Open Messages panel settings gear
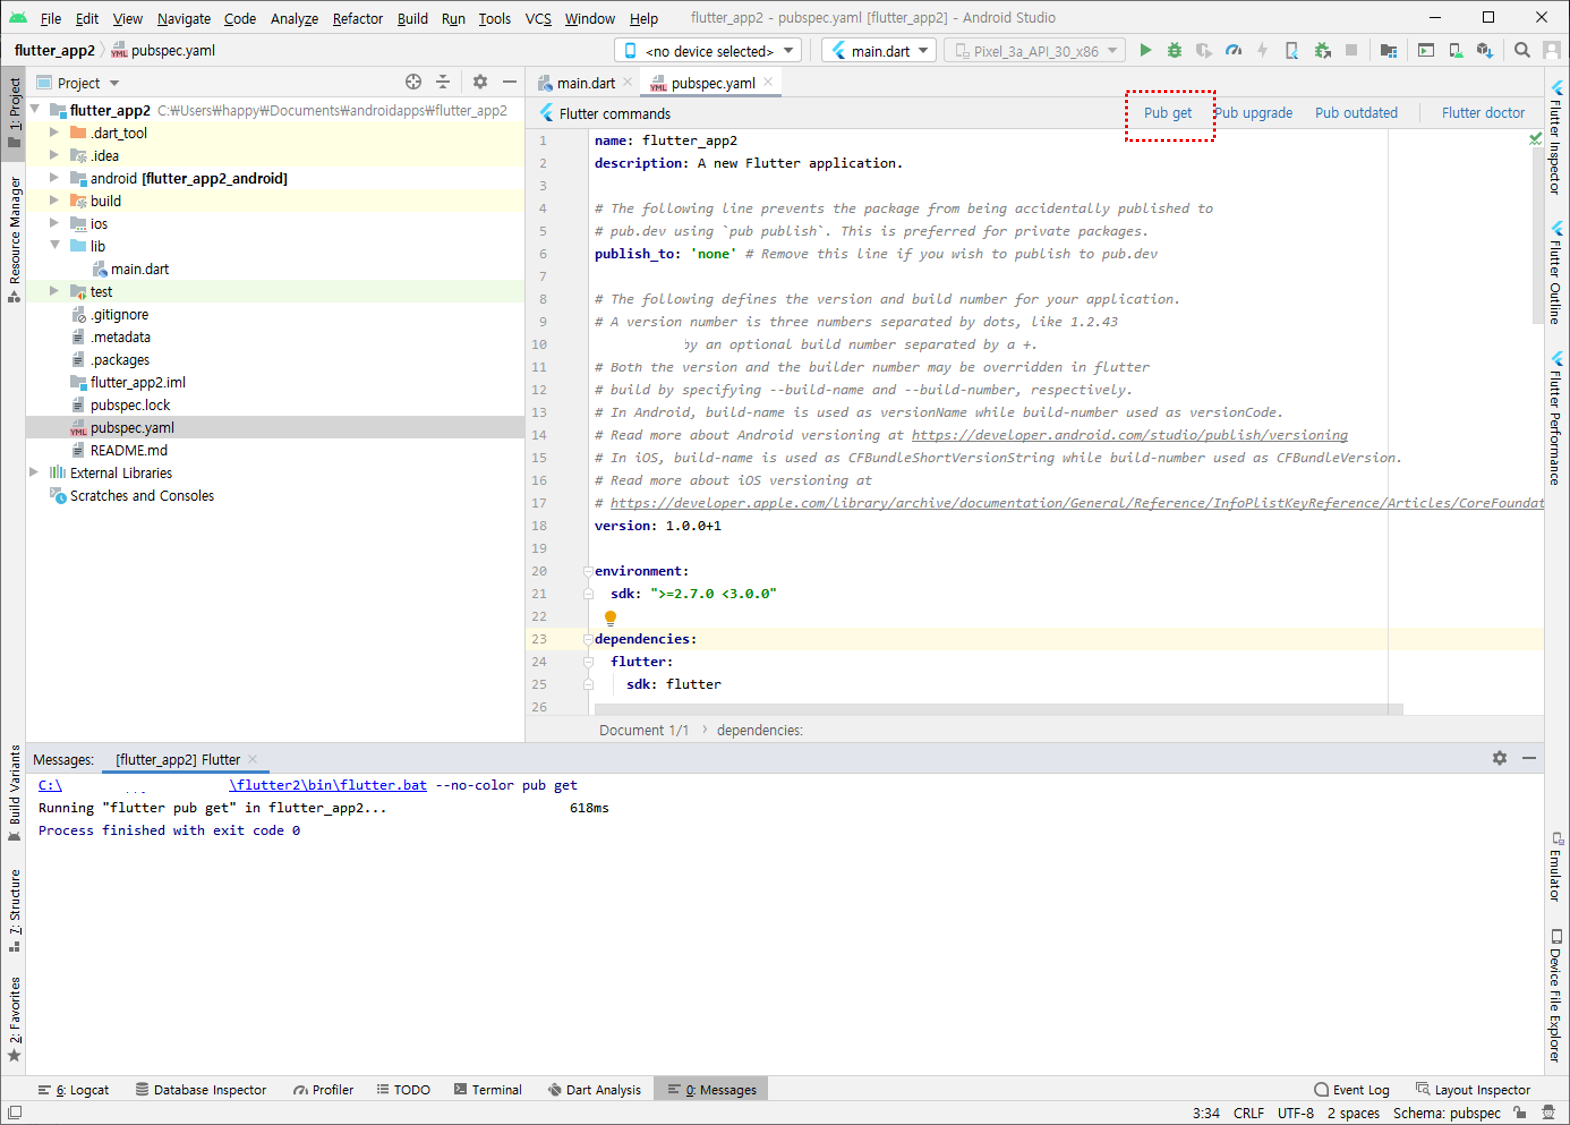1570x1125 pixels. 1499,758
